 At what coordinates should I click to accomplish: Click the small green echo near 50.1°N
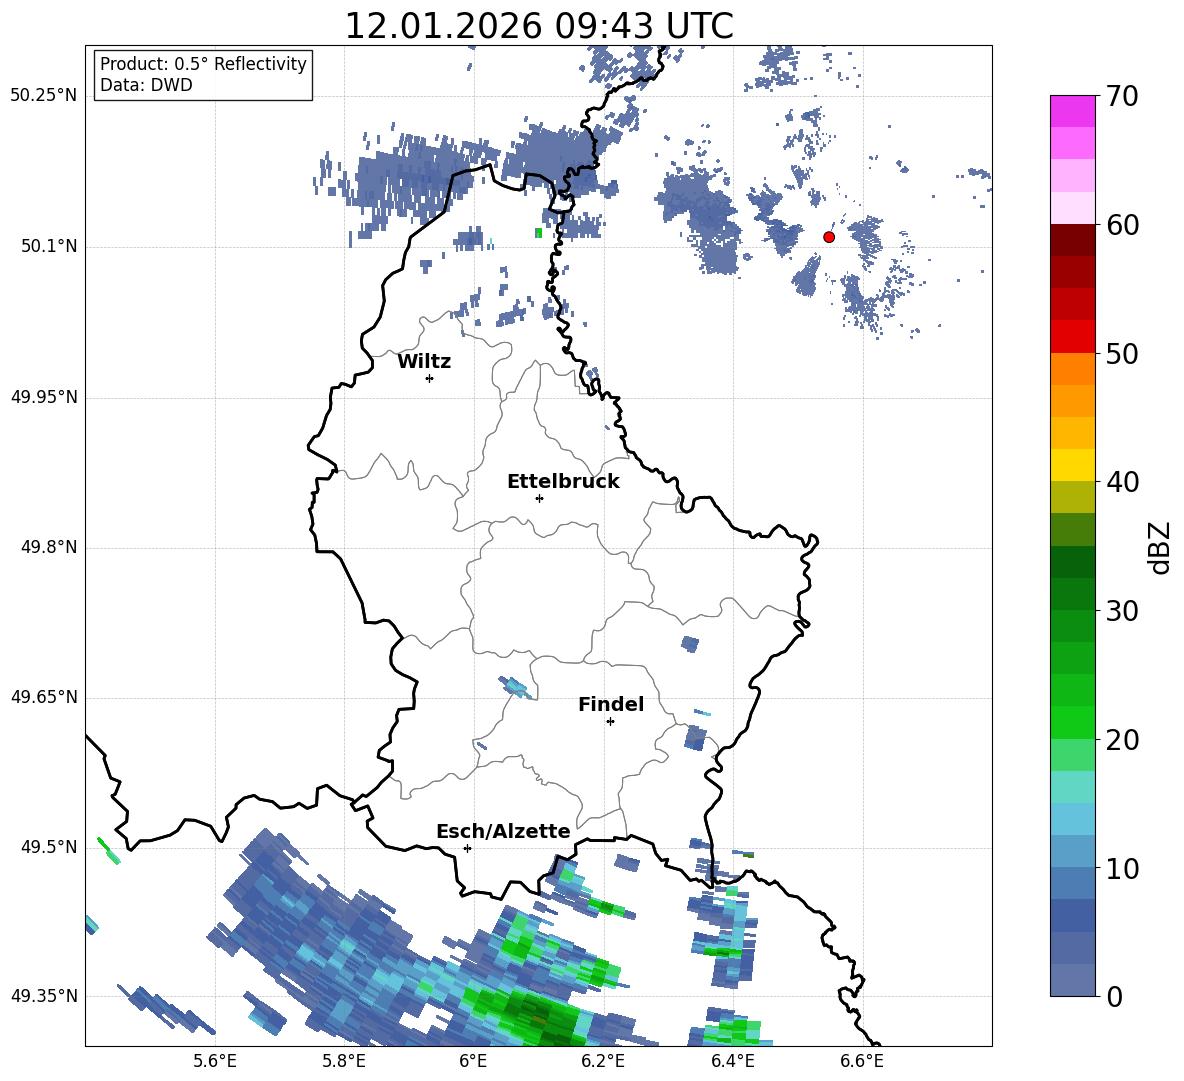click(x=538, y=233)
